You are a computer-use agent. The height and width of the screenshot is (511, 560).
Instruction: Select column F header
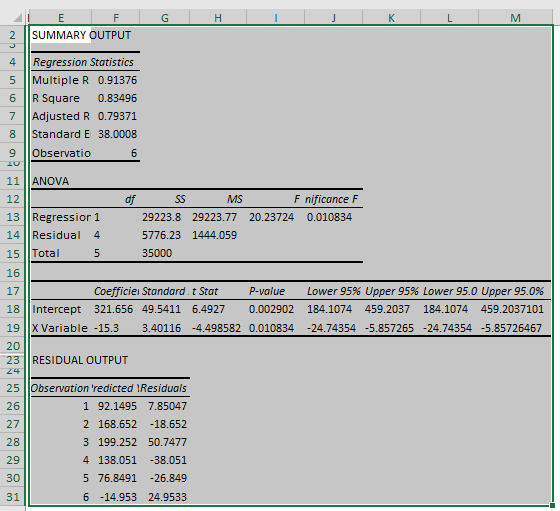tap(116, 17)
